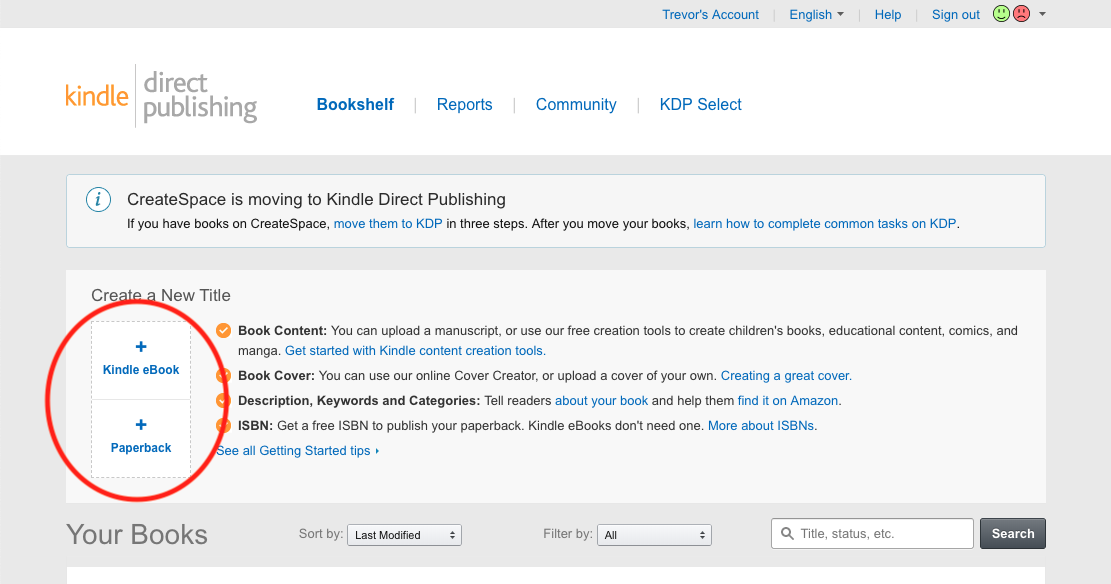
Task: Open the Reports tab
Action: click(464, 105)
